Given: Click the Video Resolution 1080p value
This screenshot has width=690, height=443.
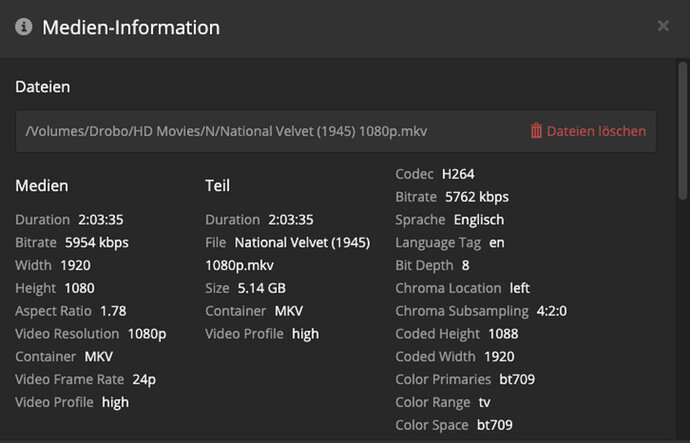Looking at the screenshot, I should tap(147, 334).
